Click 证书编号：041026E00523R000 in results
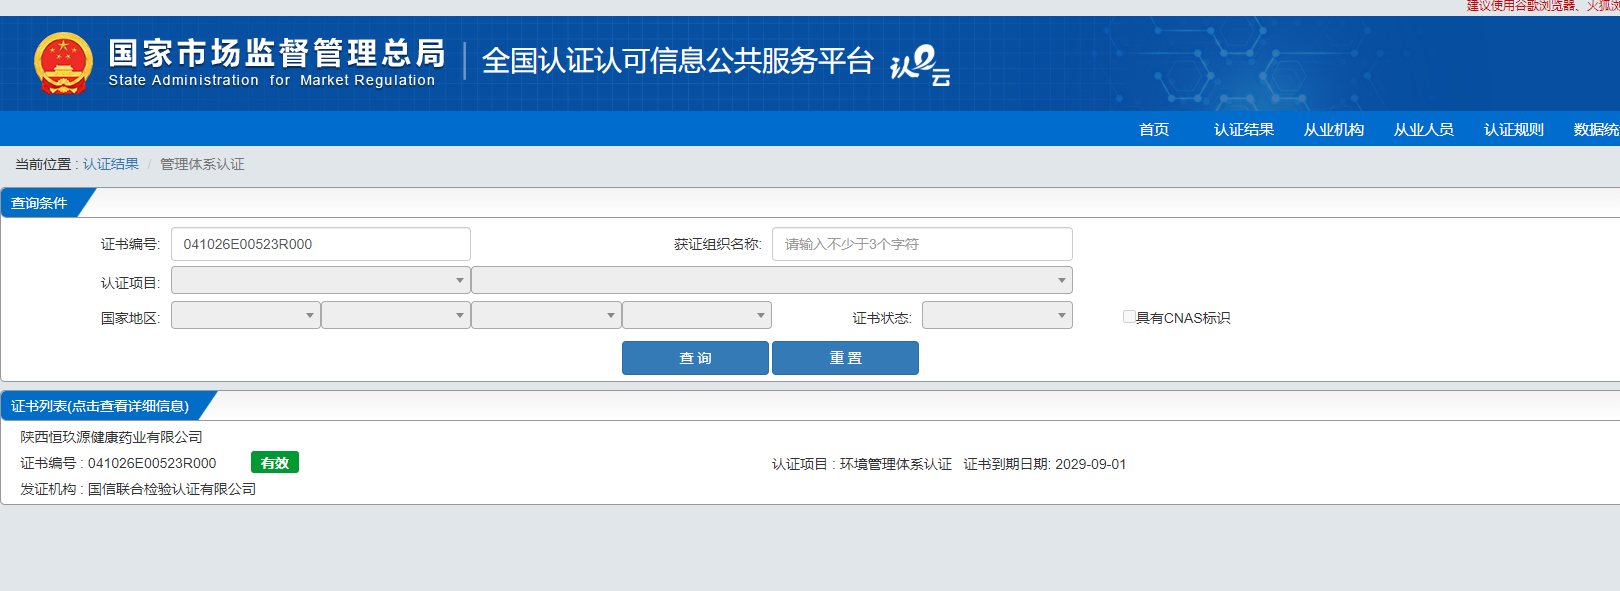This screenshot has width=1620, height=591. [x=118, y=463]
